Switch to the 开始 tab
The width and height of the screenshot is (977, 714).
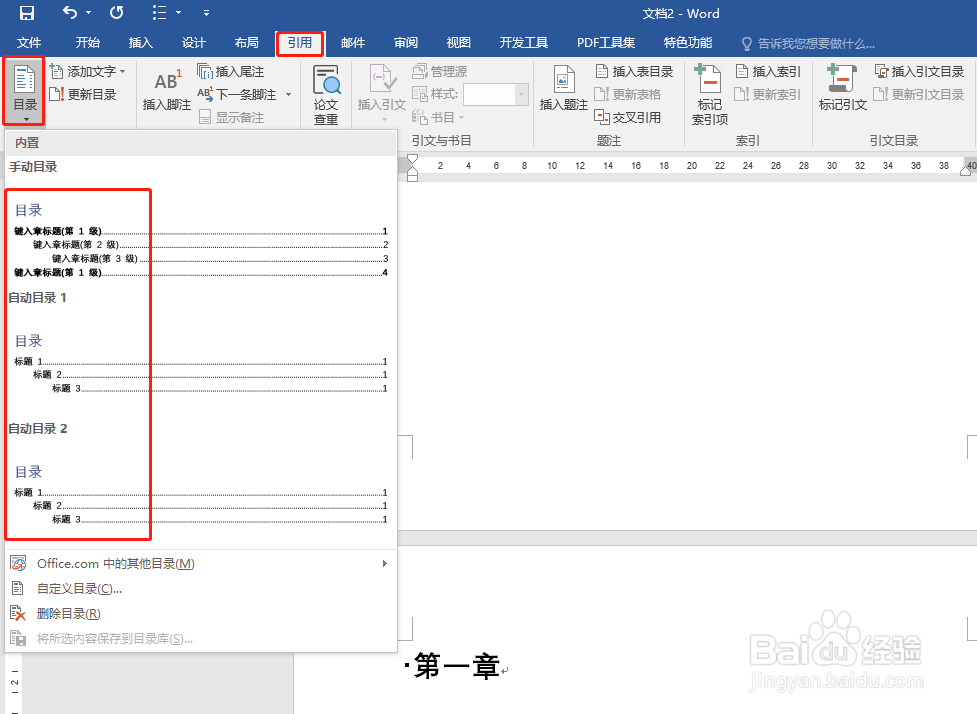tap(87, 43)
